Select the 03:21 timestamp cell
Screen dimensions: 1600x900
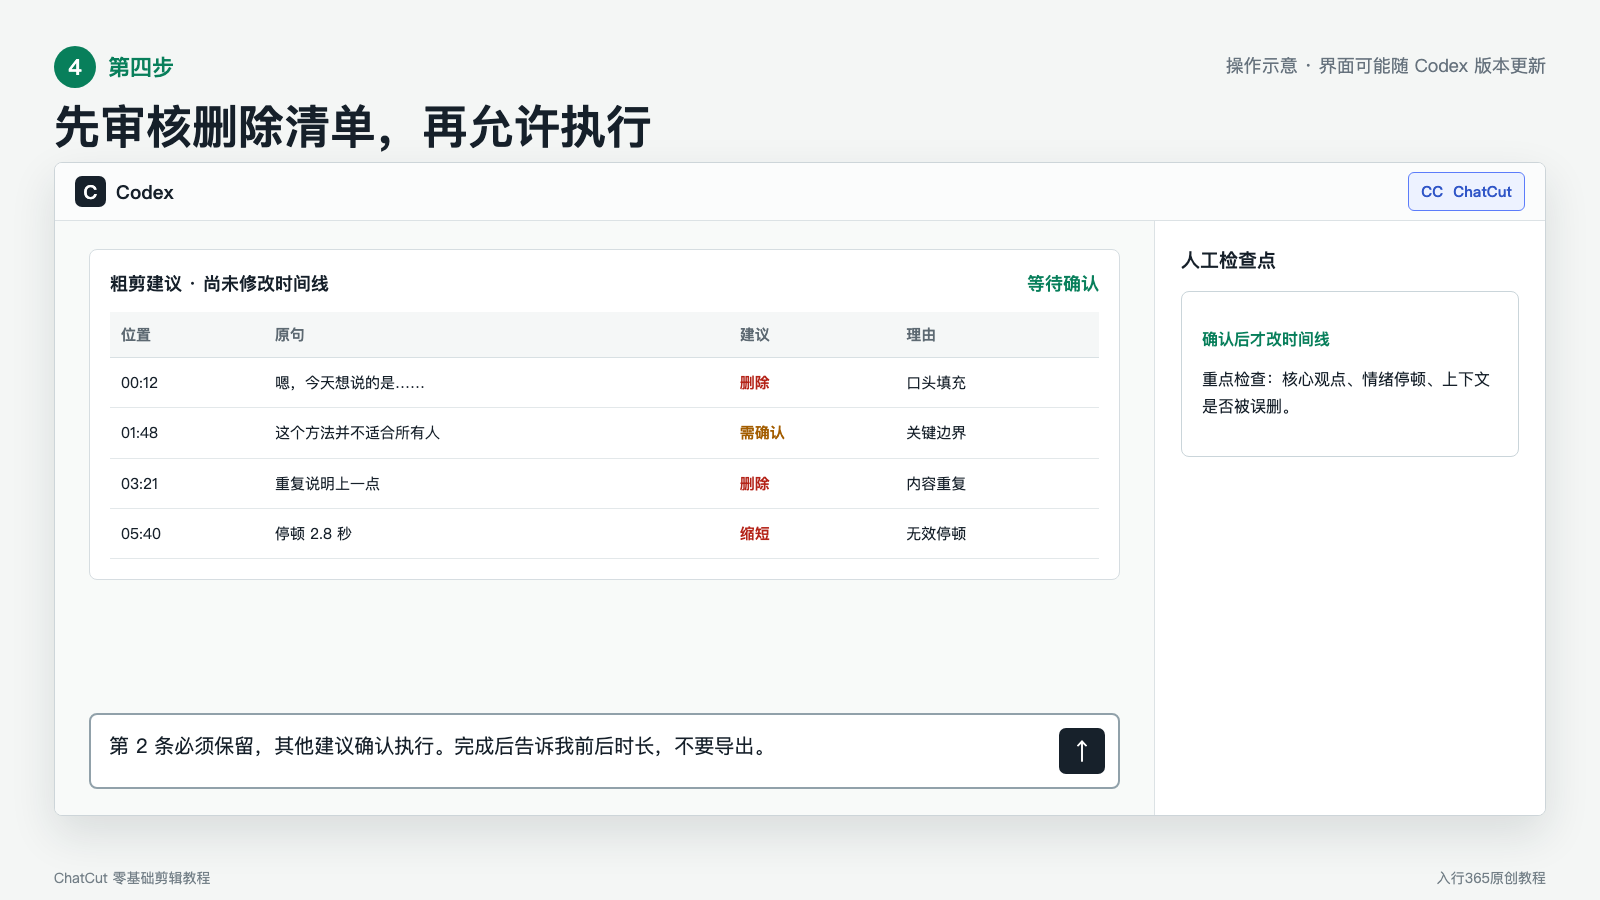[x=139, y=484]
